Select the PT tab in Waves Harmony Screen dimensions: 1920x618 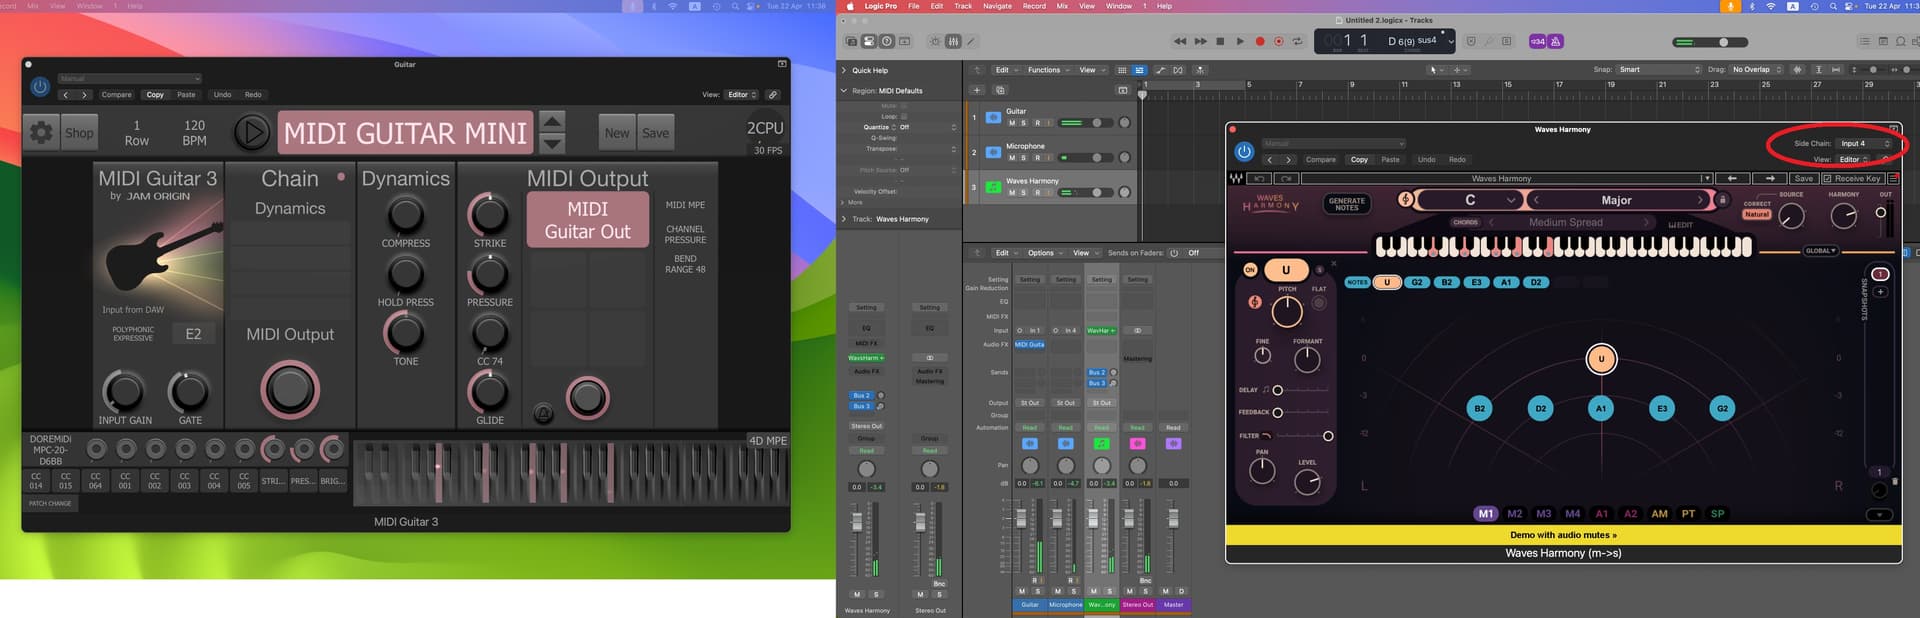[x=1688, y=514]
